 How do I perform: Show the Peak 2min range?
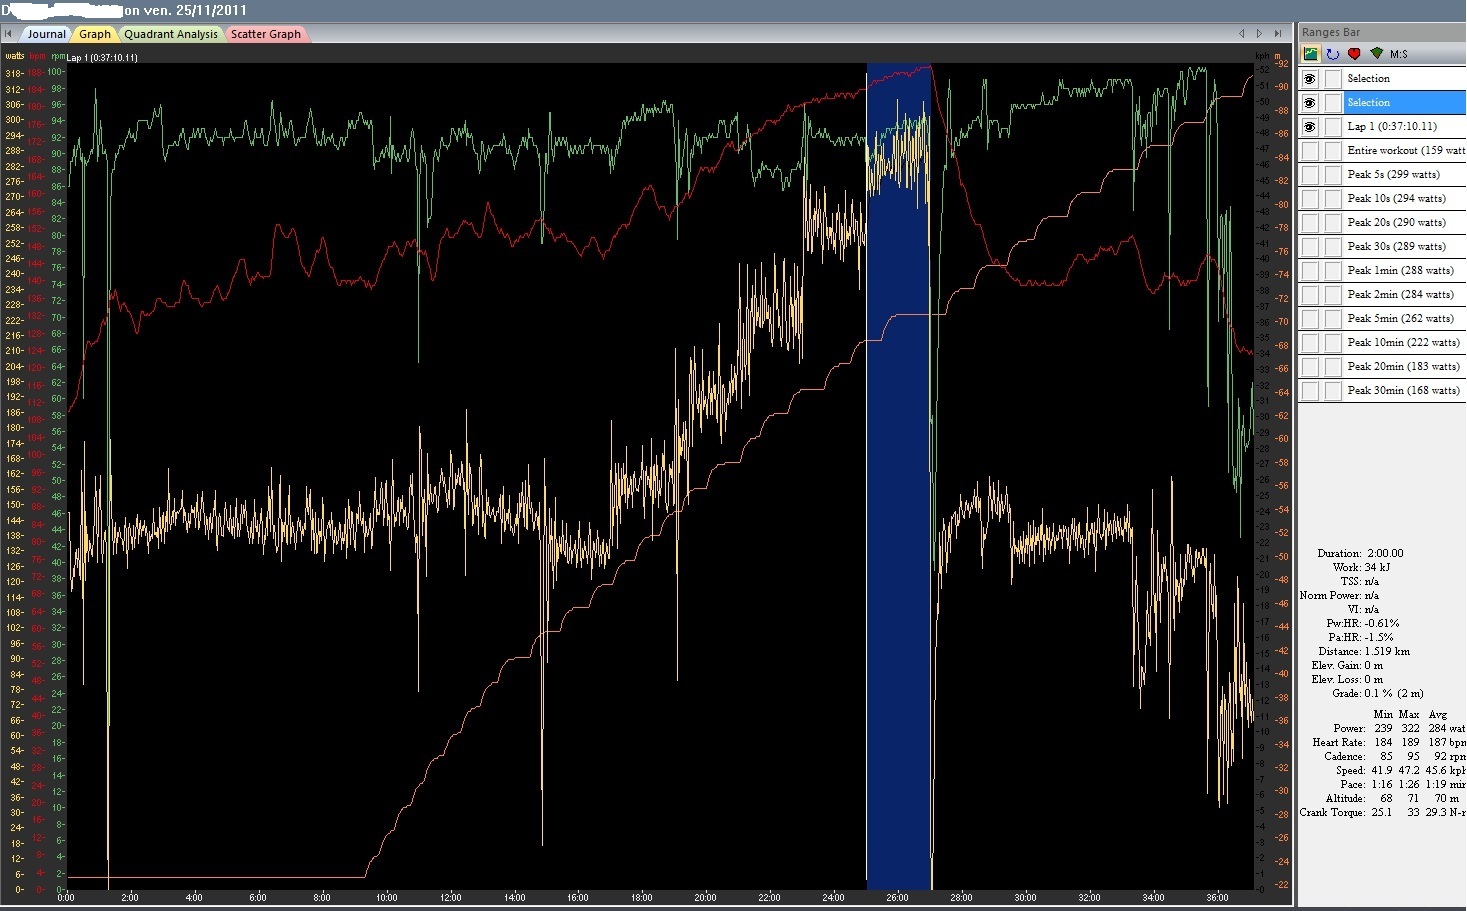click(x=1309, y=295)
